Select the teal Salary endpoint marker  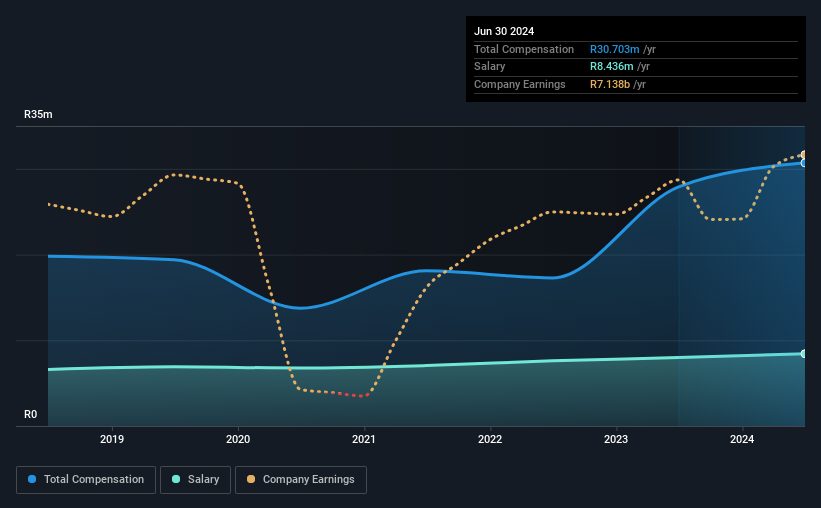[804, 354]
